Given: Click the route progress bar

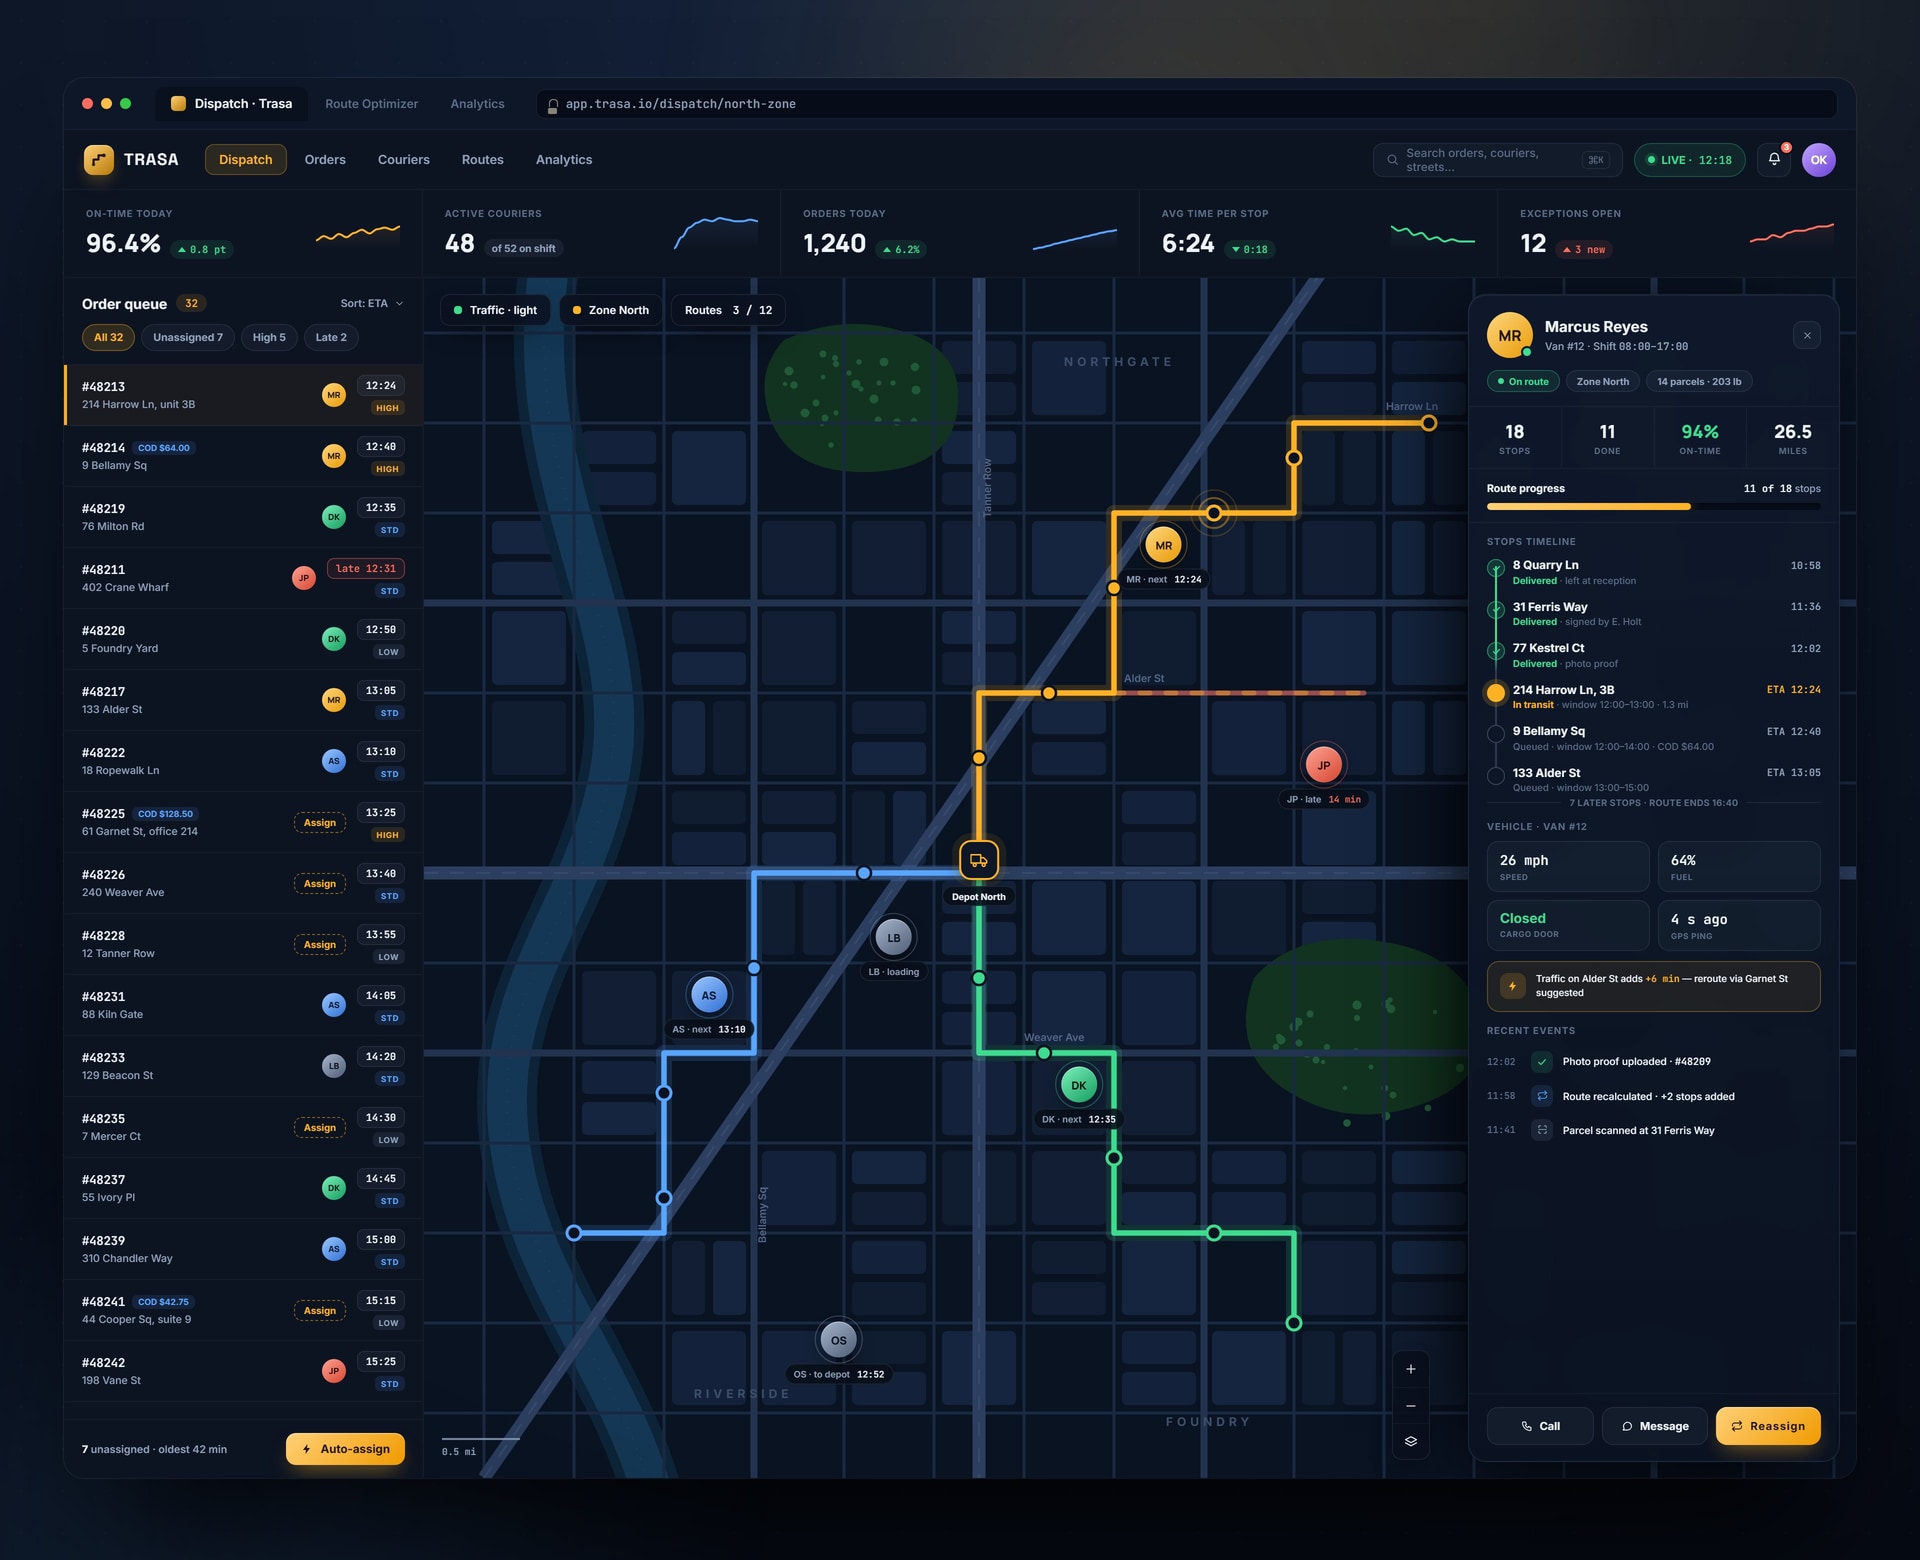Looking at the screenshot, I should [1653, 507].
